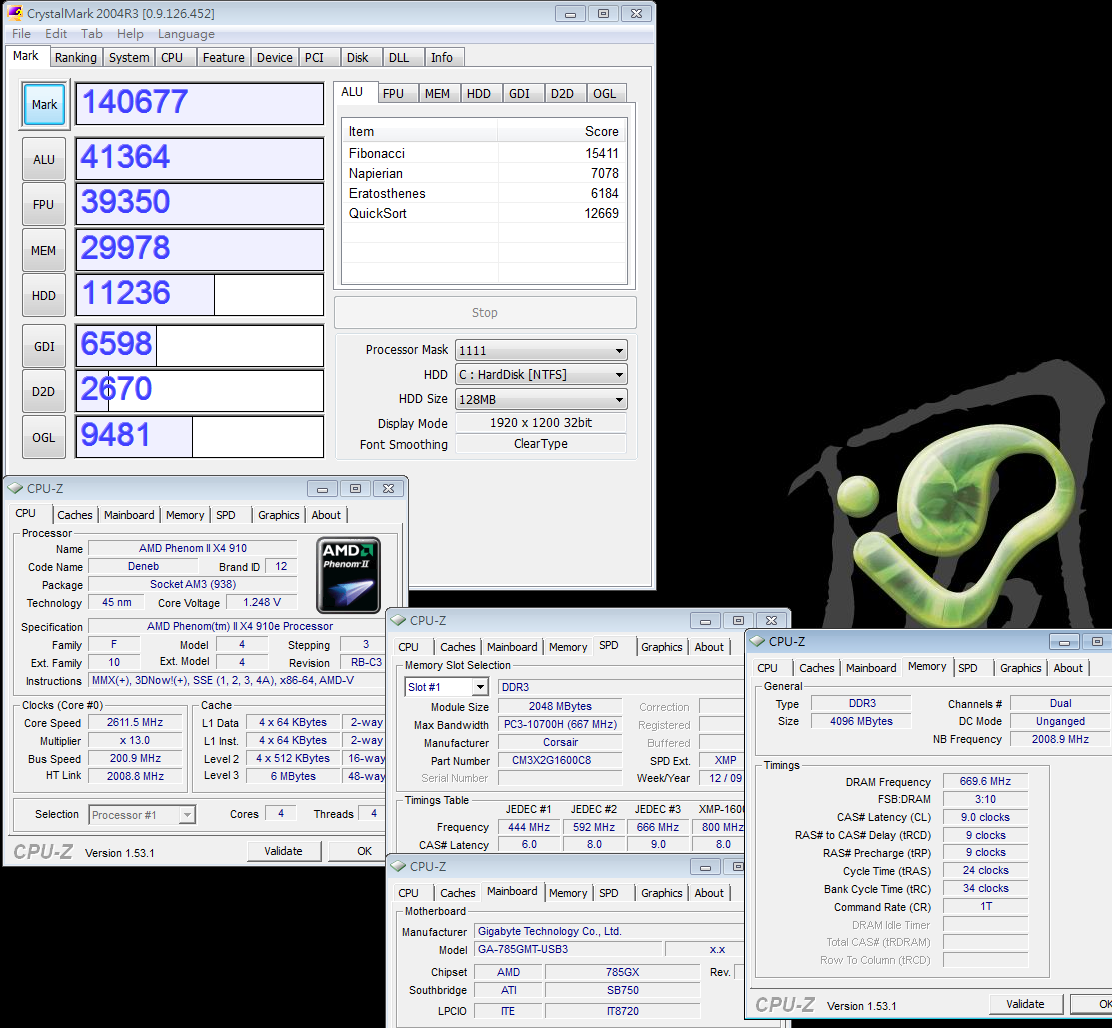Image resolution: width=1112 pixels, height=1028 pixels.
Task: Click the Part Number CM3X2G1600C8 field
Action: tap(560, 760)
